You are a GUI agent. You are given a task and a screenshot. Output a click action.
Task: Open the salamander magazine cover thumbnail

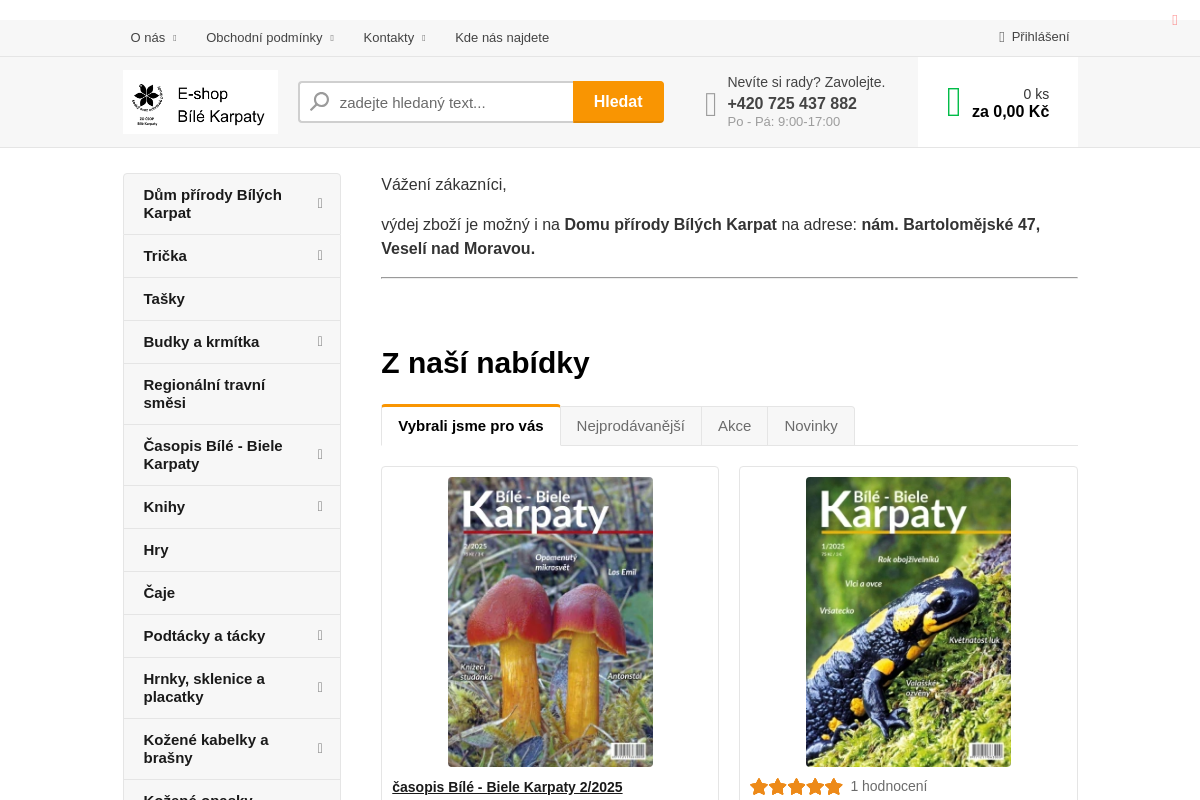(x=906, y=621)
